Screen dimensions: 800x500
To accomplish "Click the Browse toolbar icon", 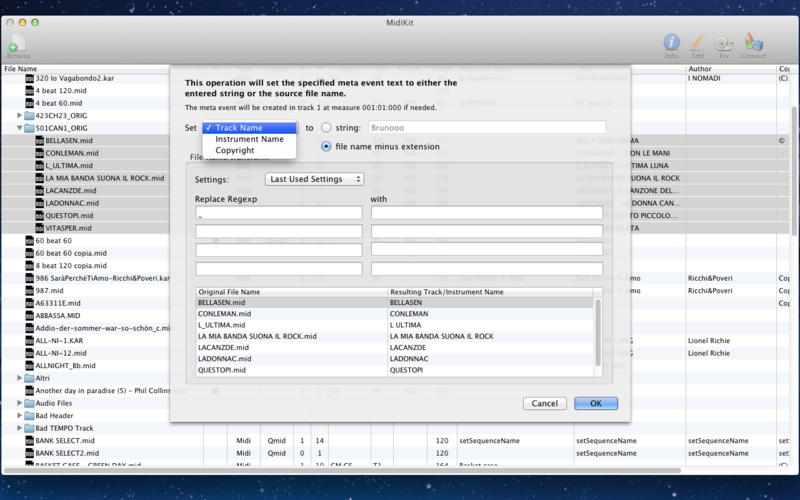I will point(18,45).
